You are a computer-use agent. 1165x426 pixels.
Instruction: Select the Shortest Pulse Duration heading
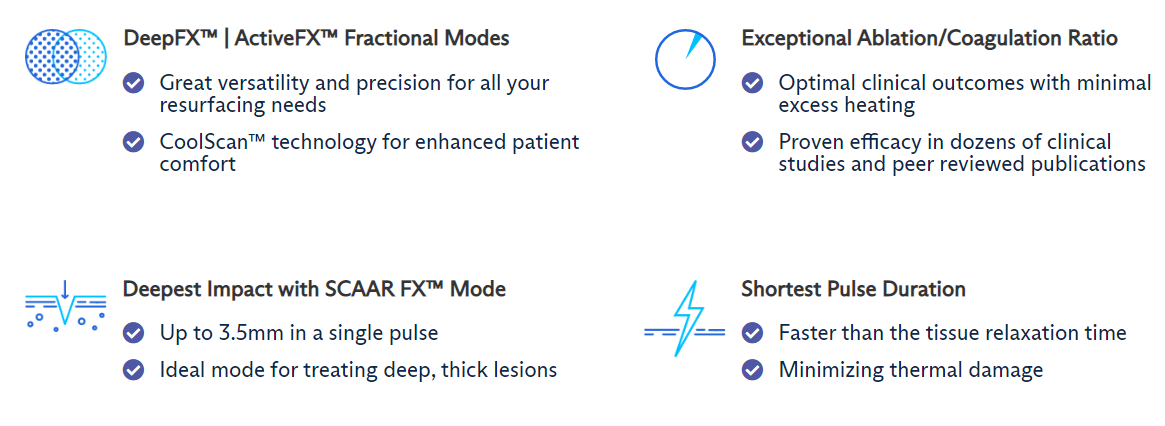854,288
